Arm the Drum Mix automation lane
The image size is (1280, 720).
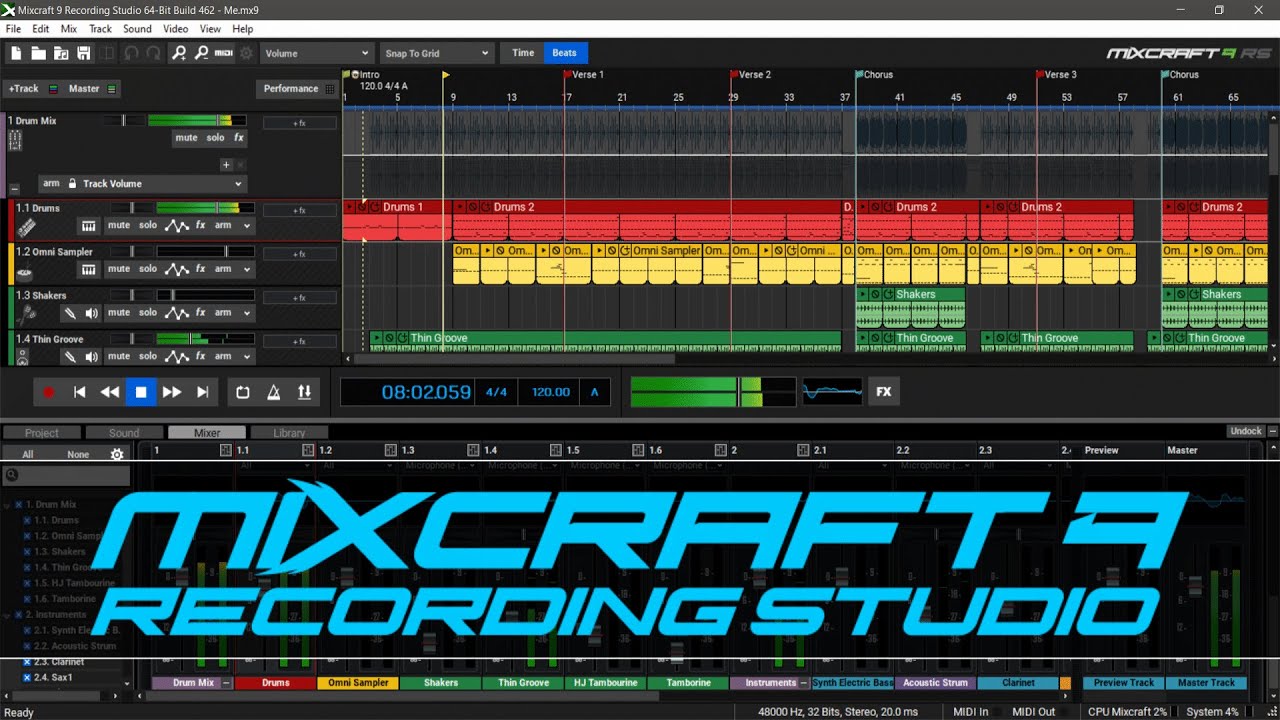coord(51,184)
